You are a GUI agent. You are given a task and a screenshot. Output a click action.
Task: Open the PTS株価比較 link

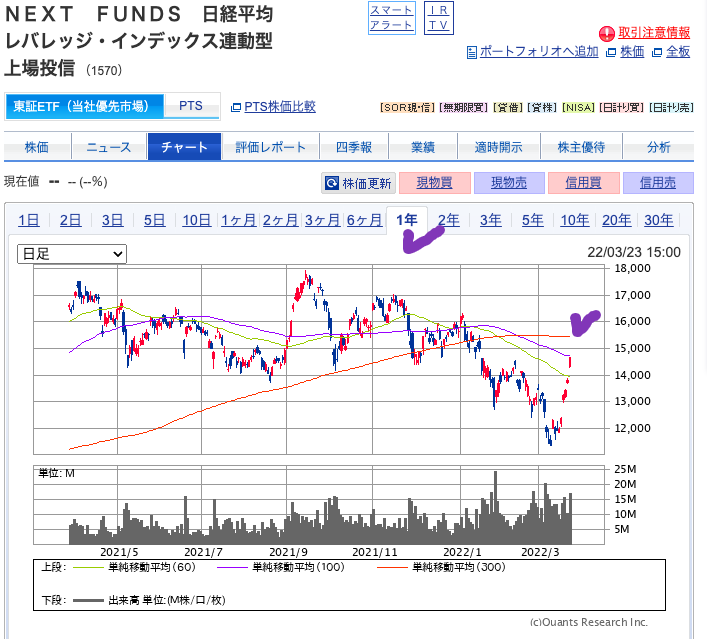click(280, 107)
